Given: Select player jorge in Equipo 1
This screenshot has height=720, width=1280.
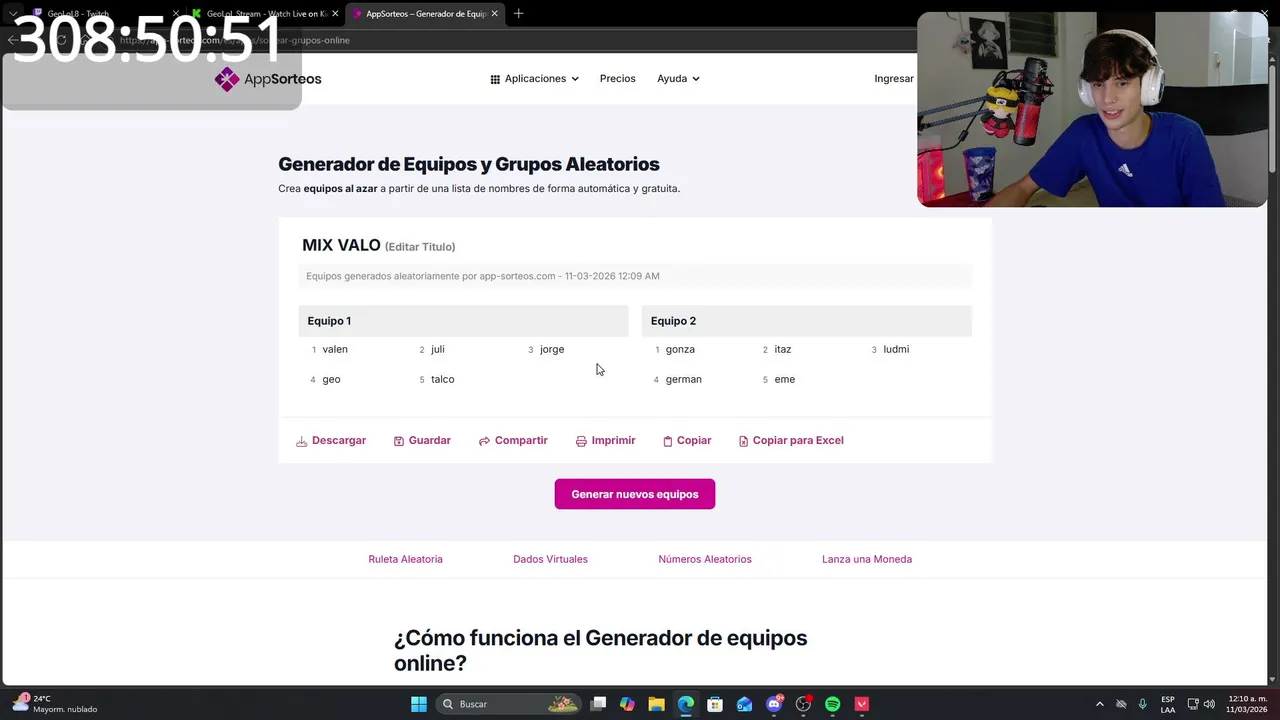Looking at the screenshot, I should pos(552,349).
